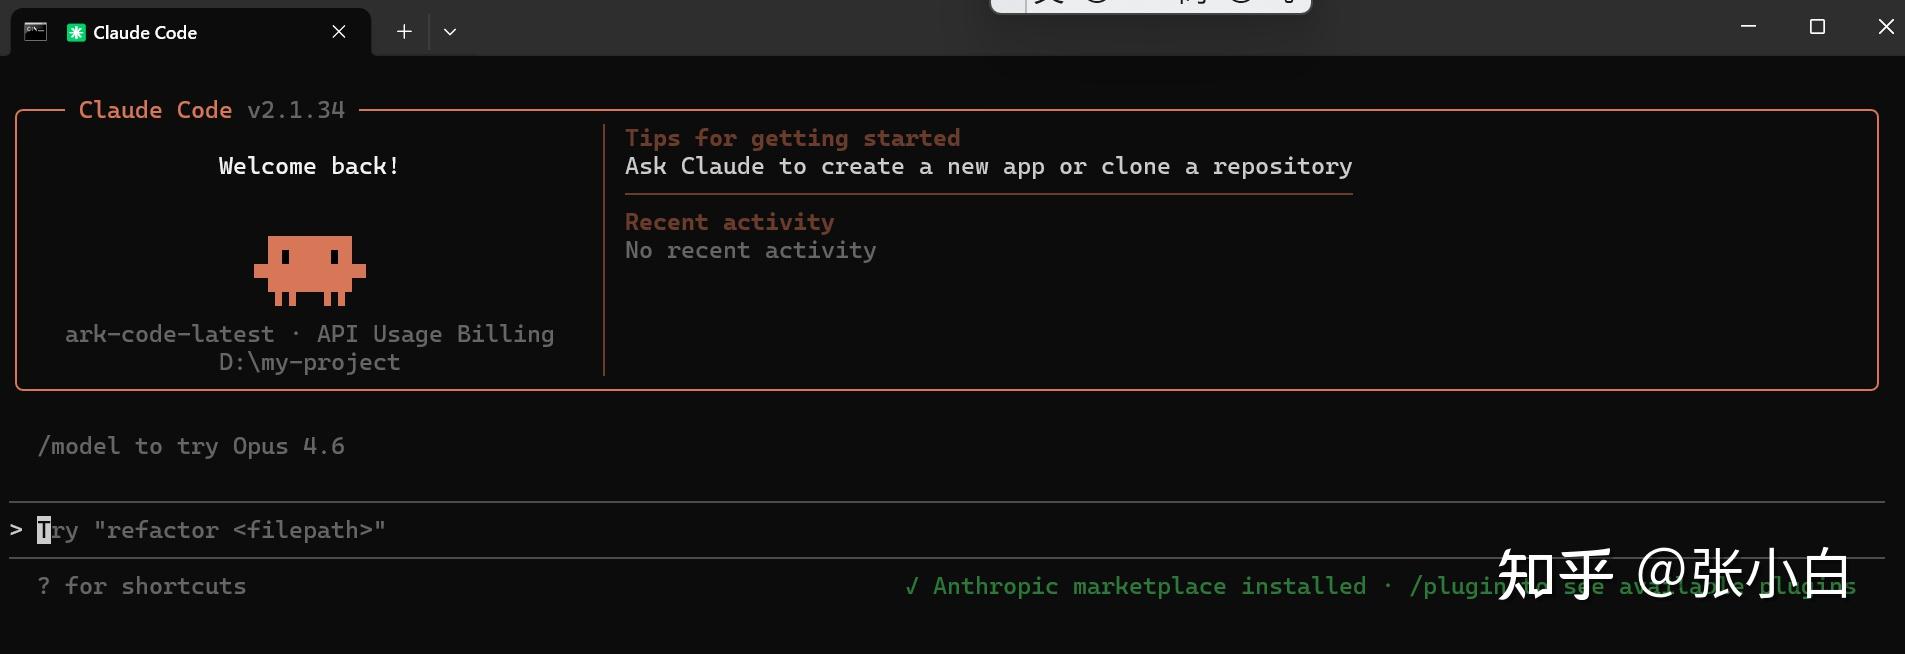Minimize the terminal window
This screenshot has height=654, width=1905.
click(x=1748, y=27)
